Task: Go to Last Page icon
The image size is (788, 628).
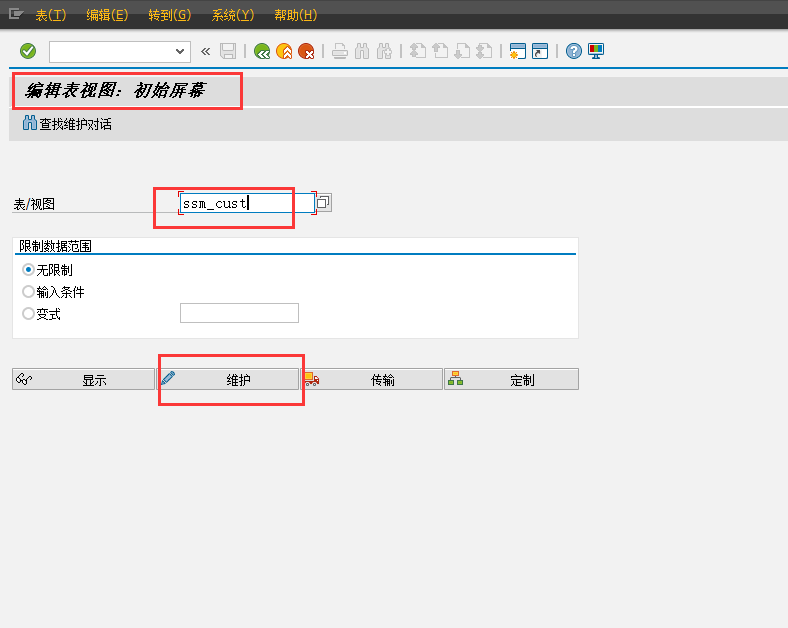Action: [484, 51]
